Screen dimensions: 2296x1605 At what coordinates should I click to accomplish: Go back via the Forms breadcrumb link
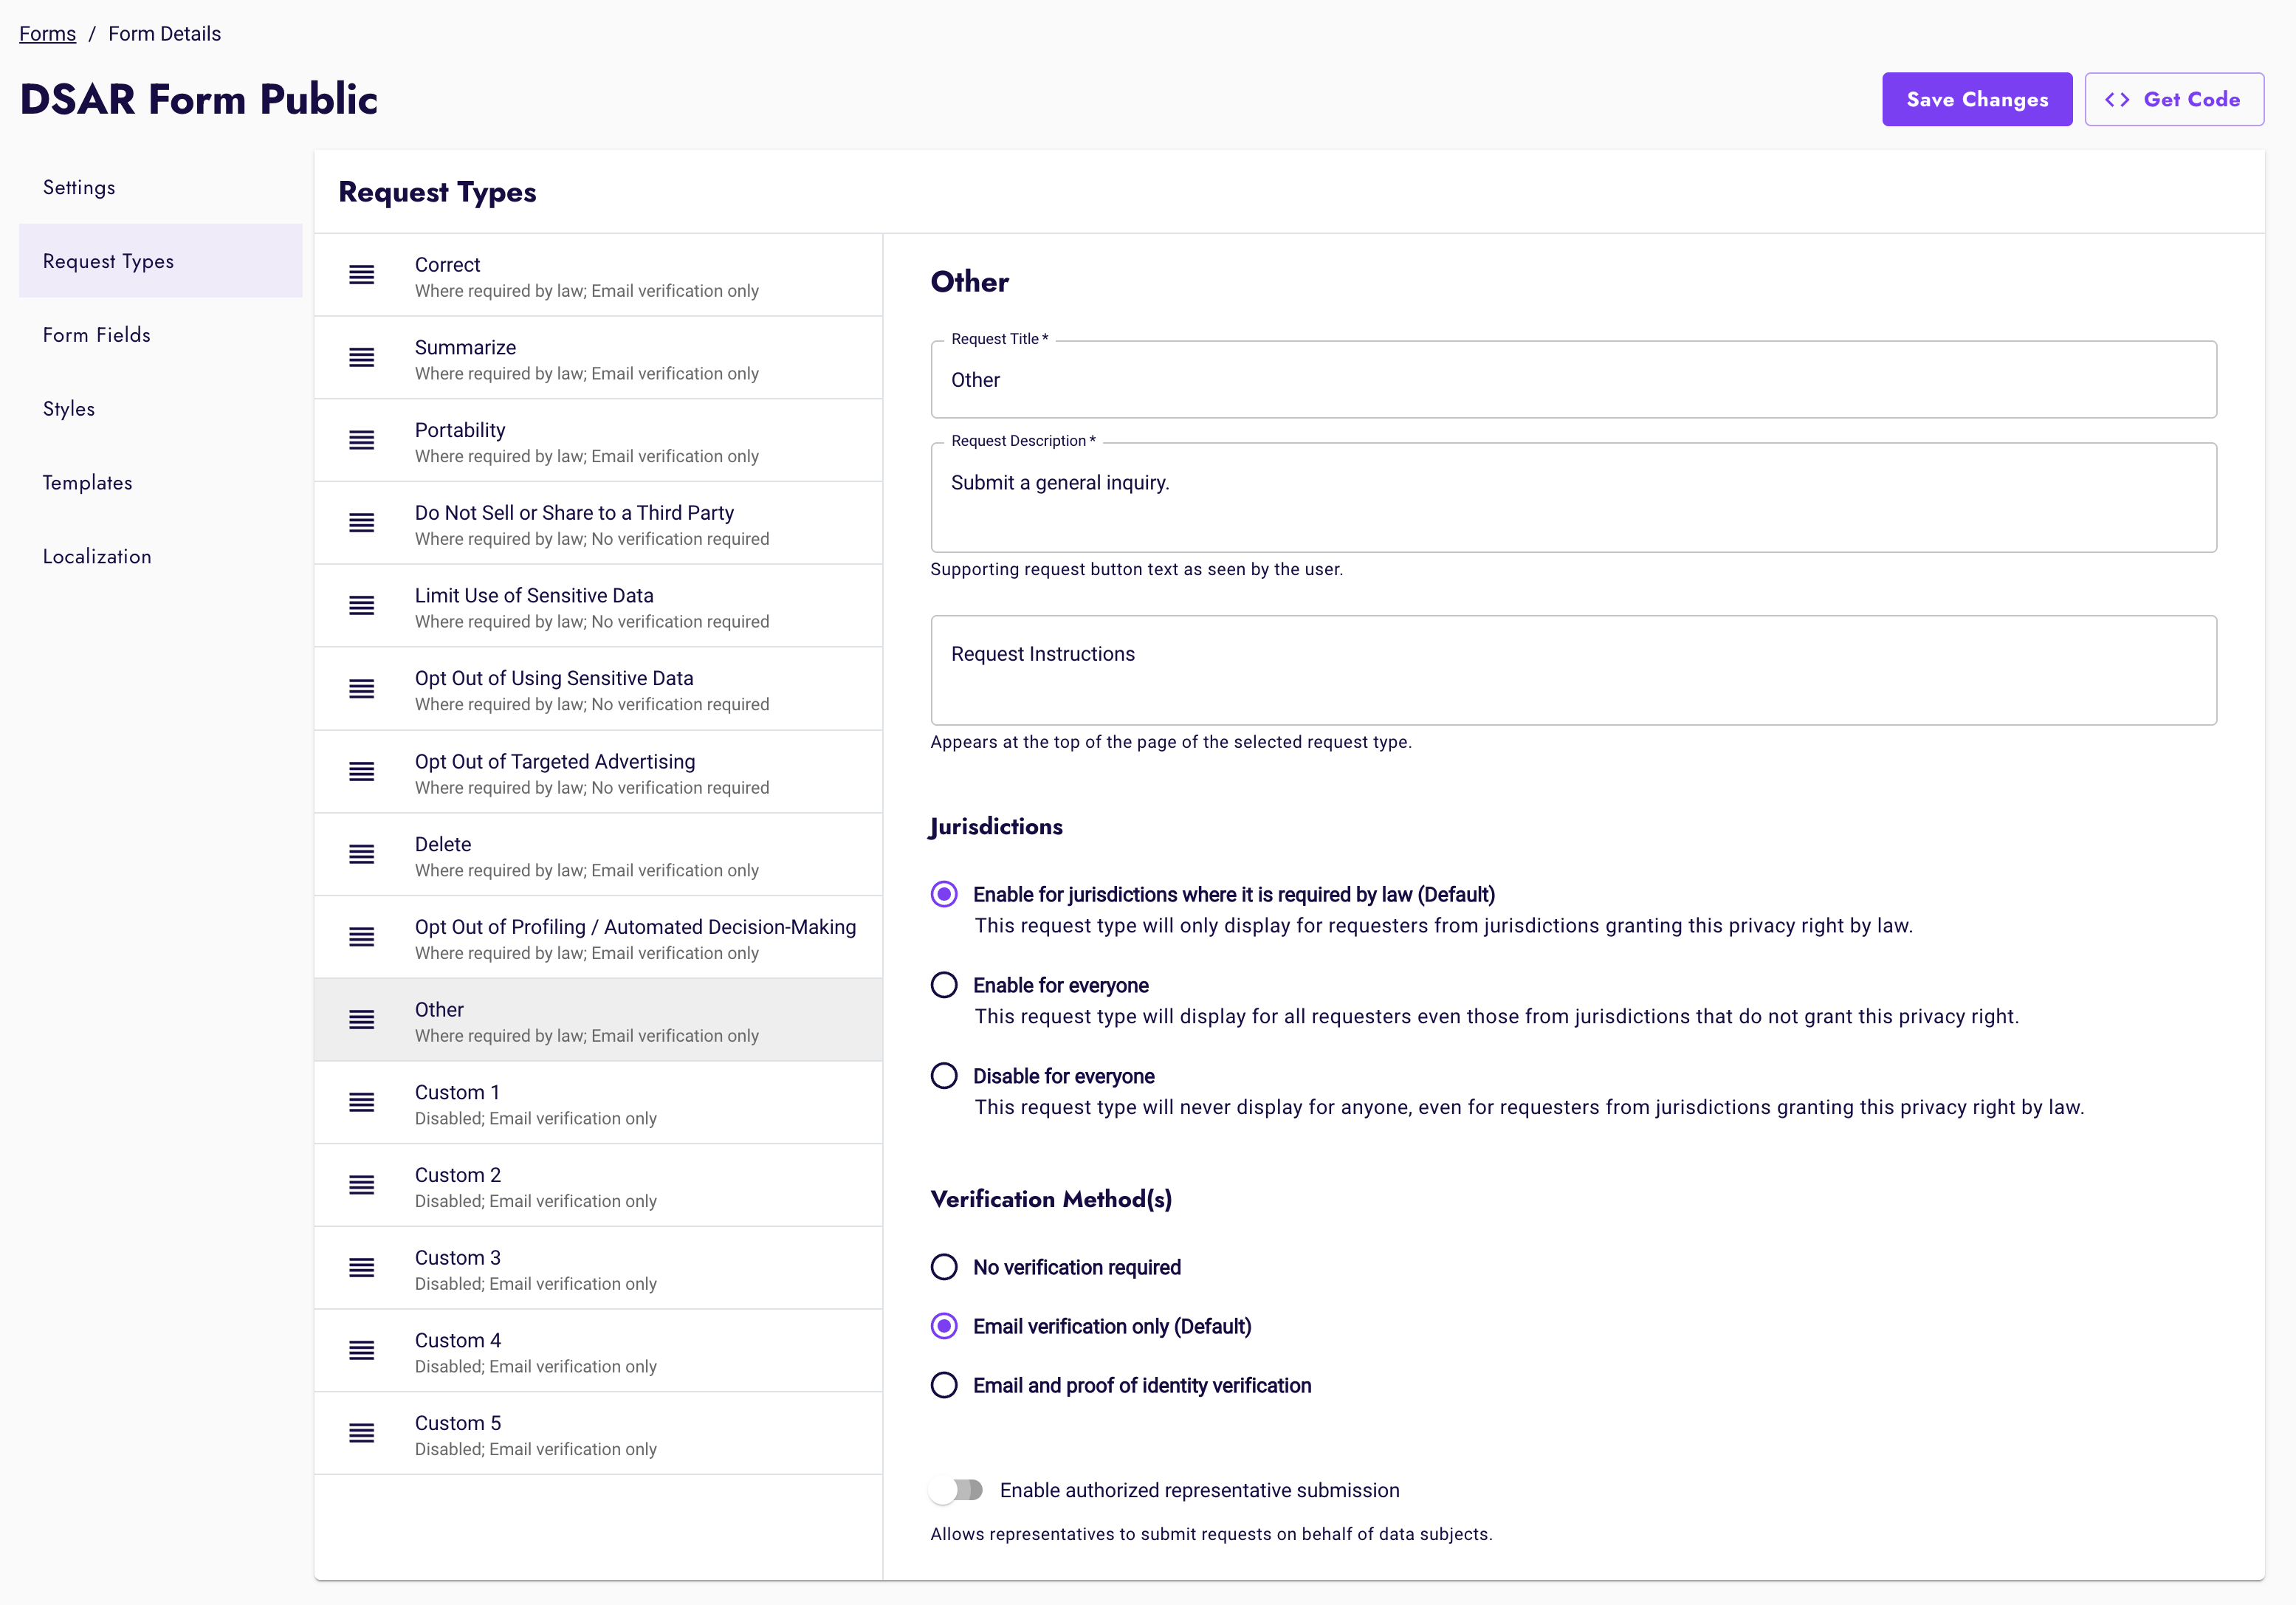(47, 33)
